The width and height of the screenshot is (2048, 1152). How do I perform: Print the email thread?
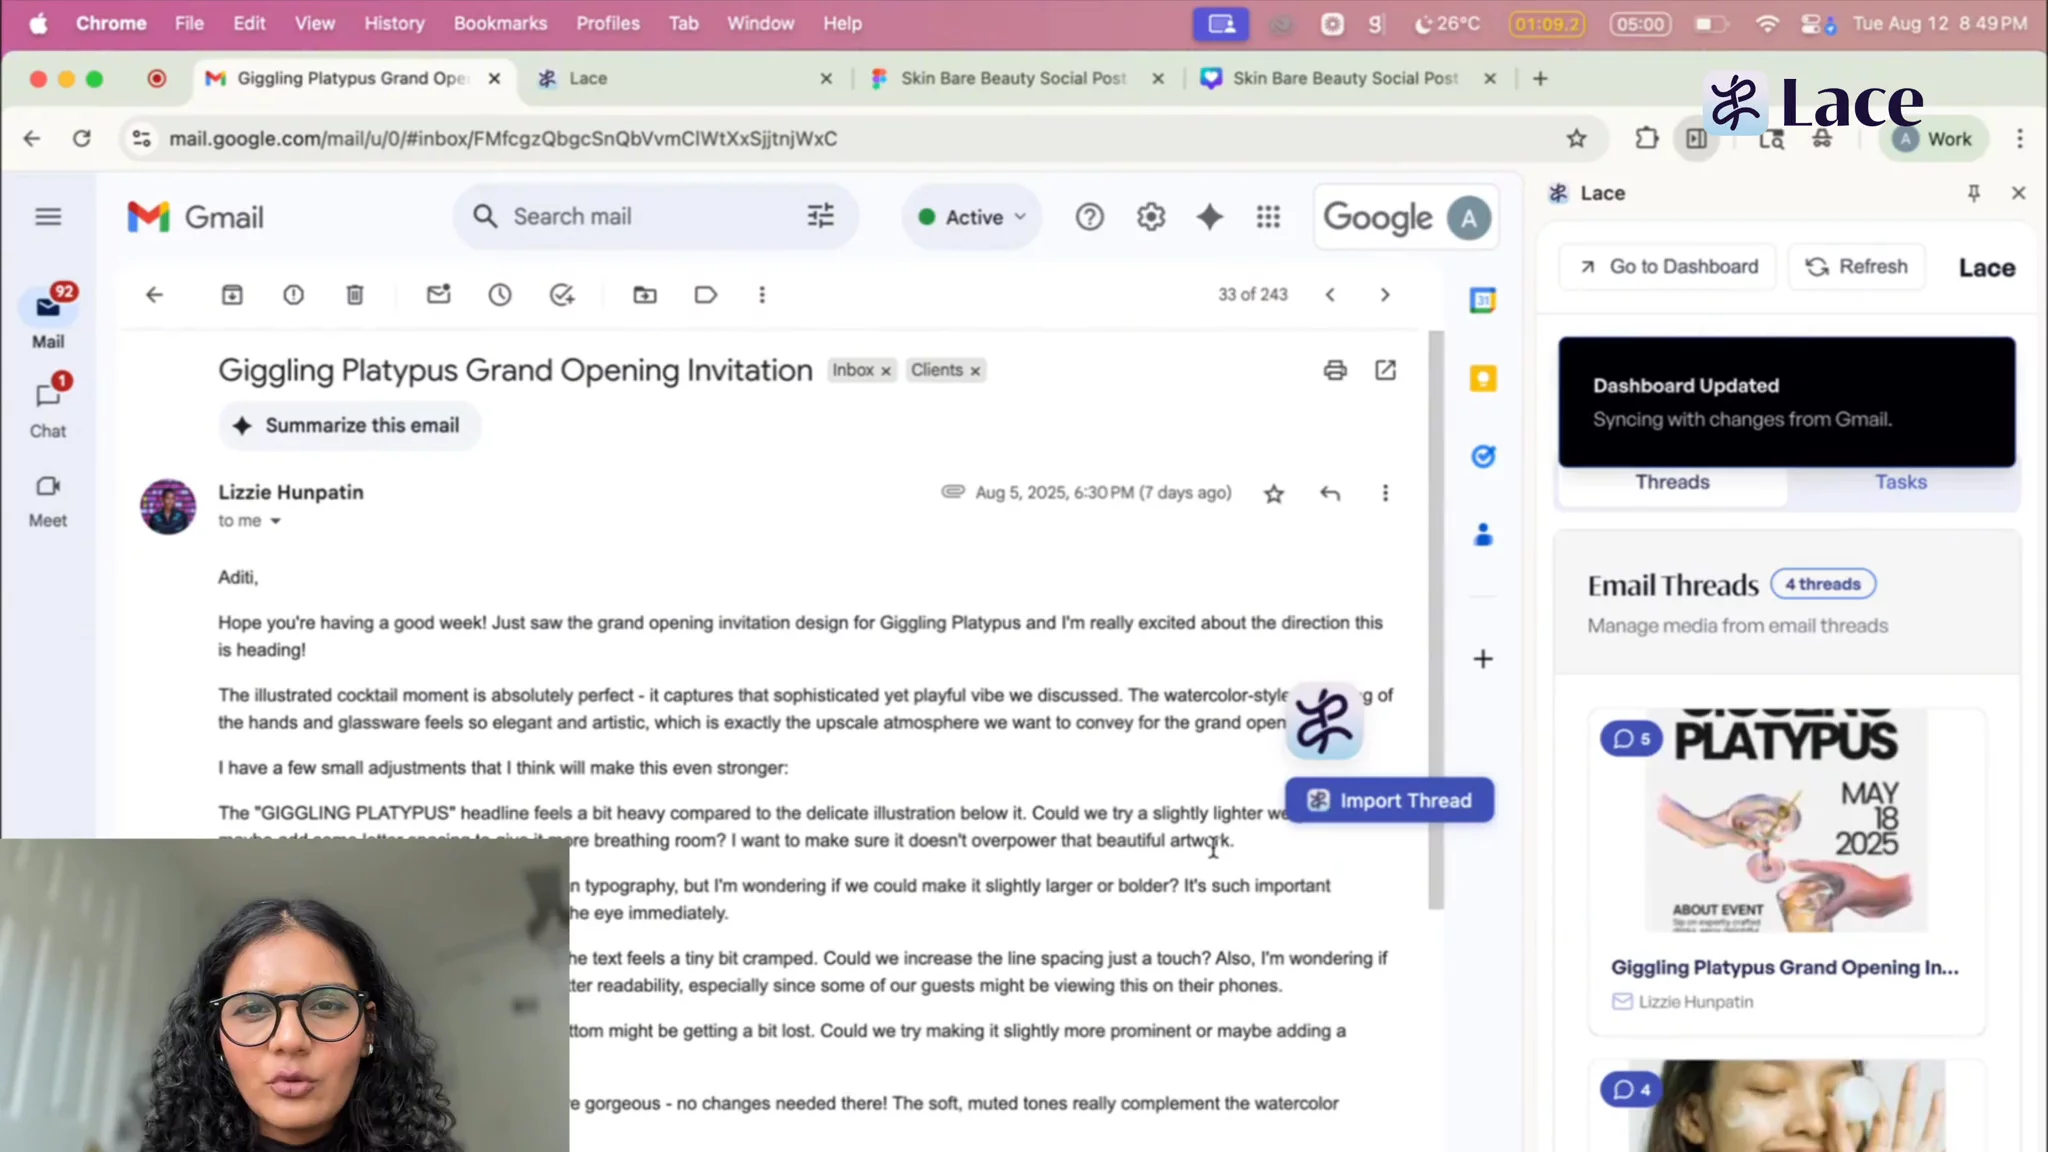tap(1335, 371)
